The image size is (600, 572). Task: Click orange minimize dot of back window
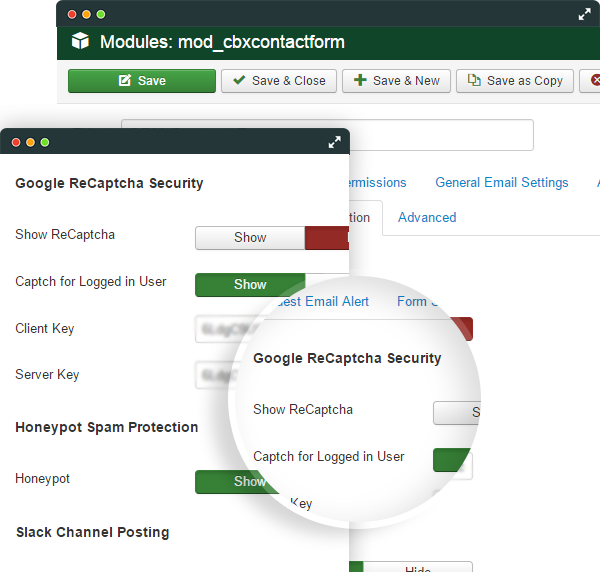pos(86,15)
